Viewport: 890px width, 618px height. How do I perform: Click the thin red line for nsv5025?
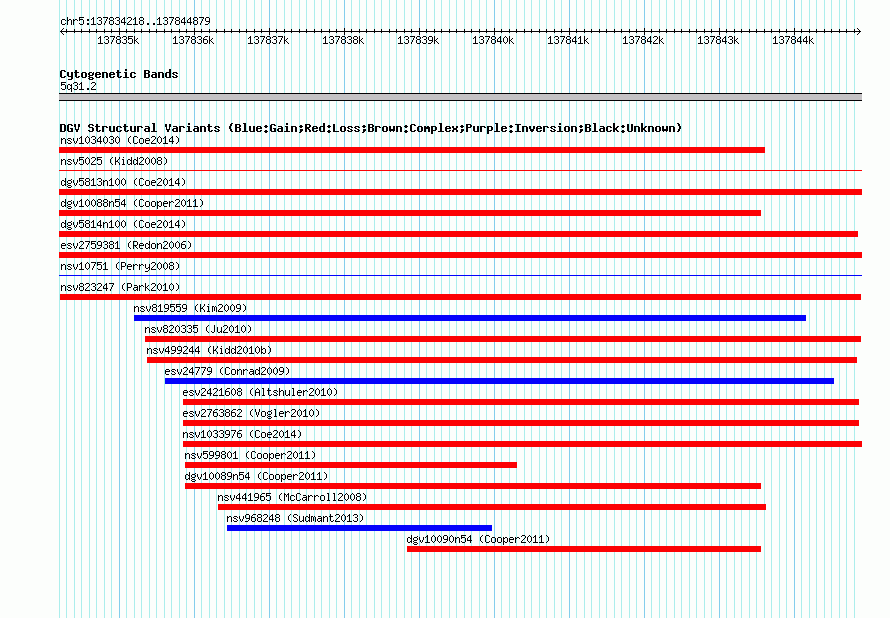[460, 170]
